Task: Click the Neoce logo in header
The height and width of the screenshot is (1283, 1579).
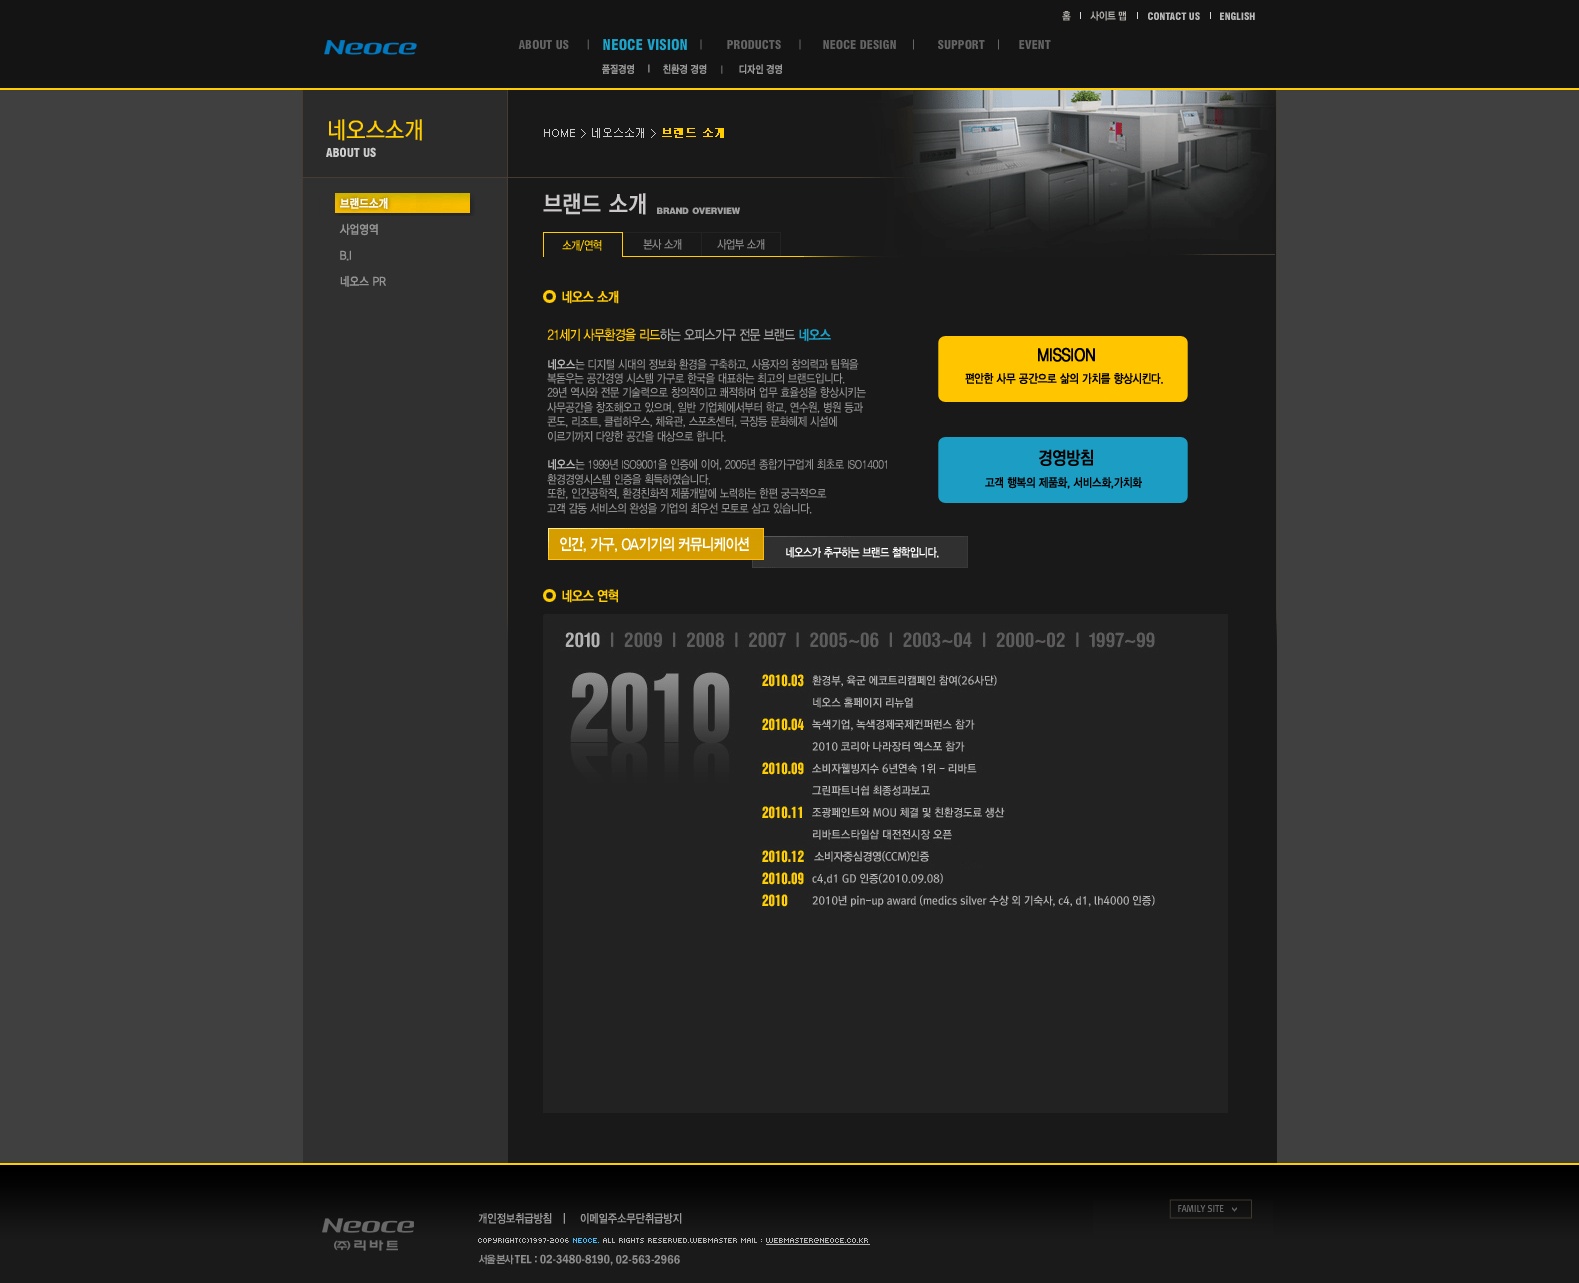Action: click(370, 47)
